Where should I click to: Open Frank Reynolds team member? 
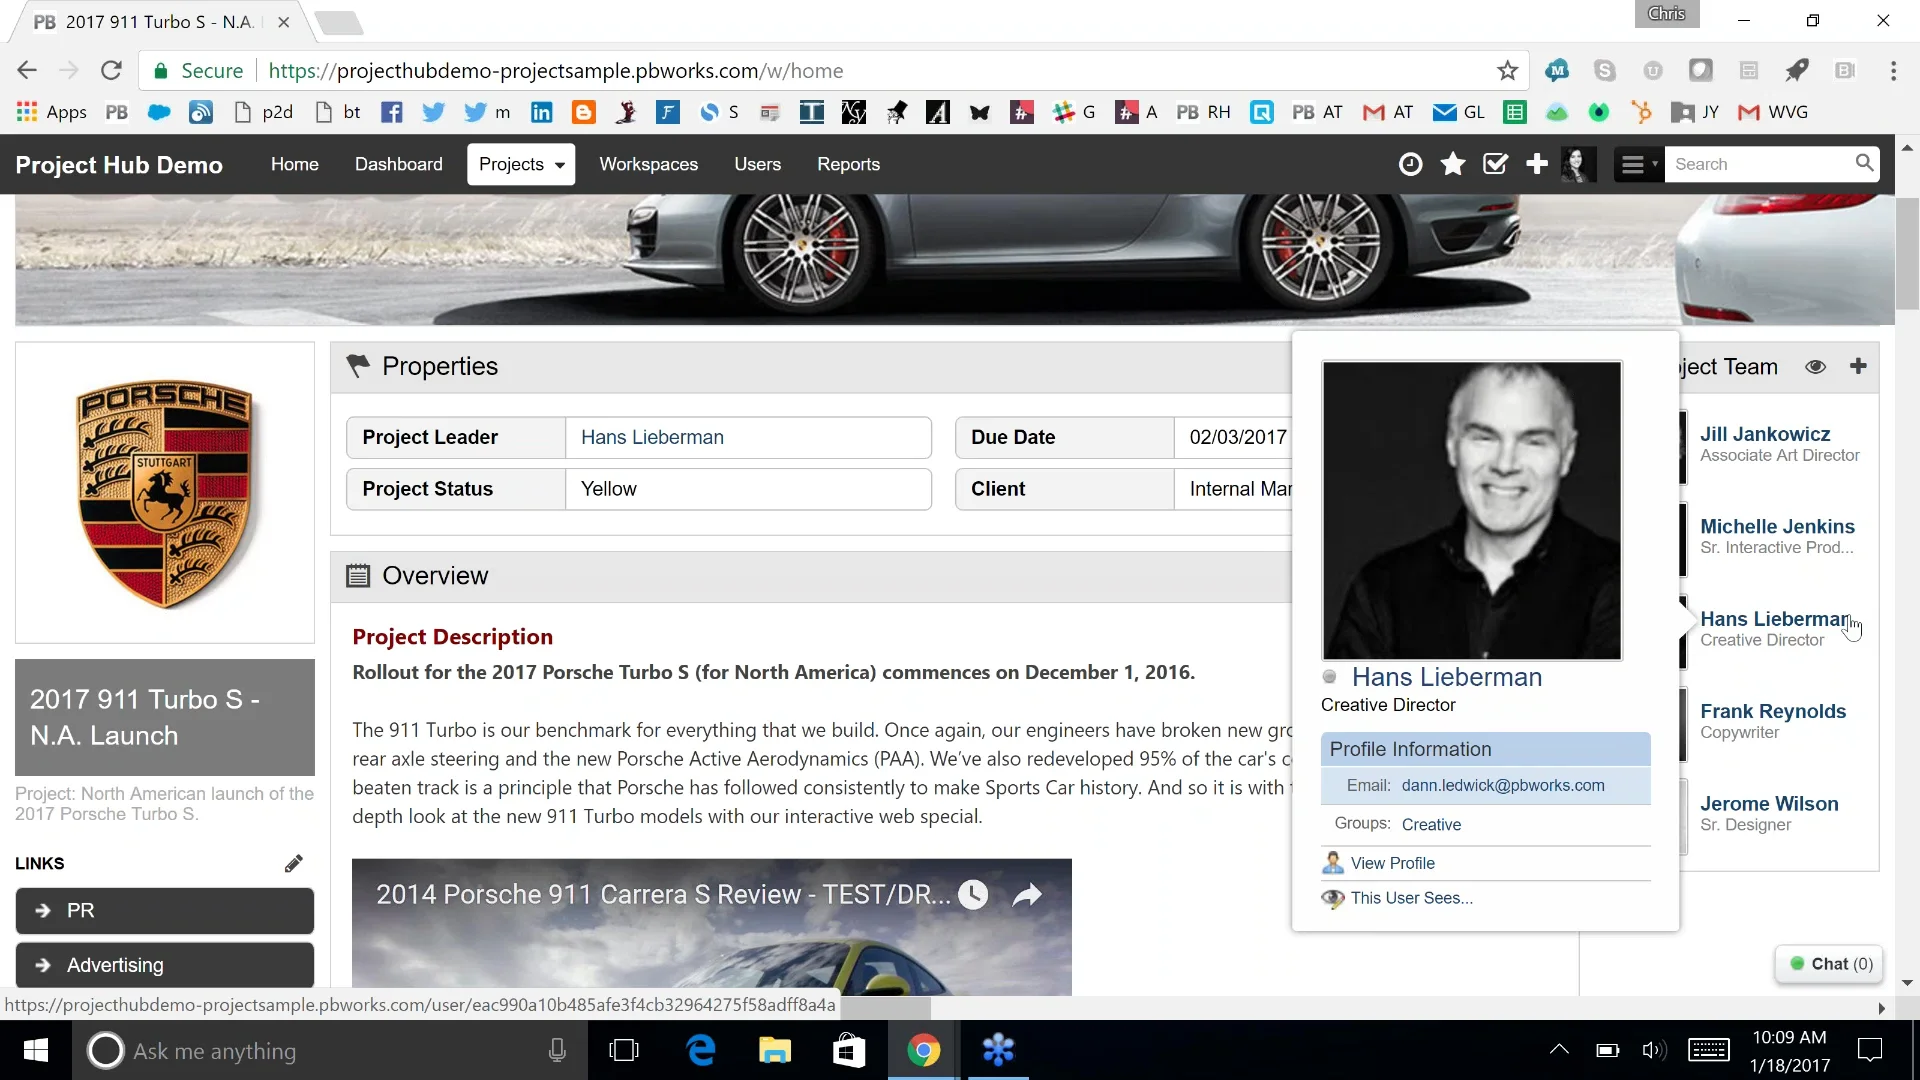coord(1773,711)
